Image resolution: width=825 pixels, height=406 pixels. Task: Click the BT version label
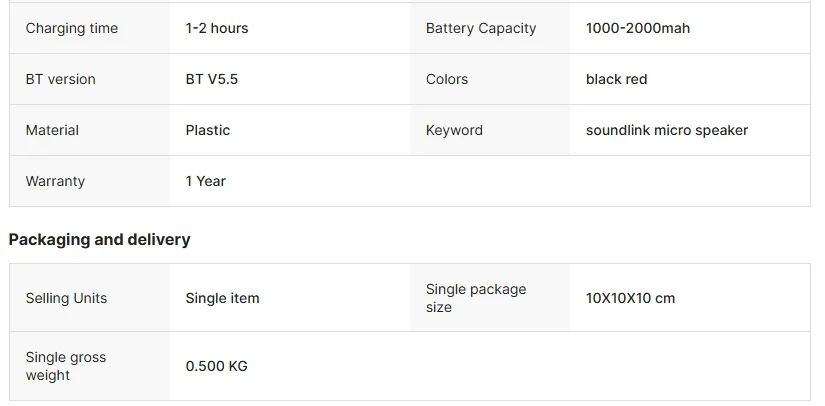point(60,79)
